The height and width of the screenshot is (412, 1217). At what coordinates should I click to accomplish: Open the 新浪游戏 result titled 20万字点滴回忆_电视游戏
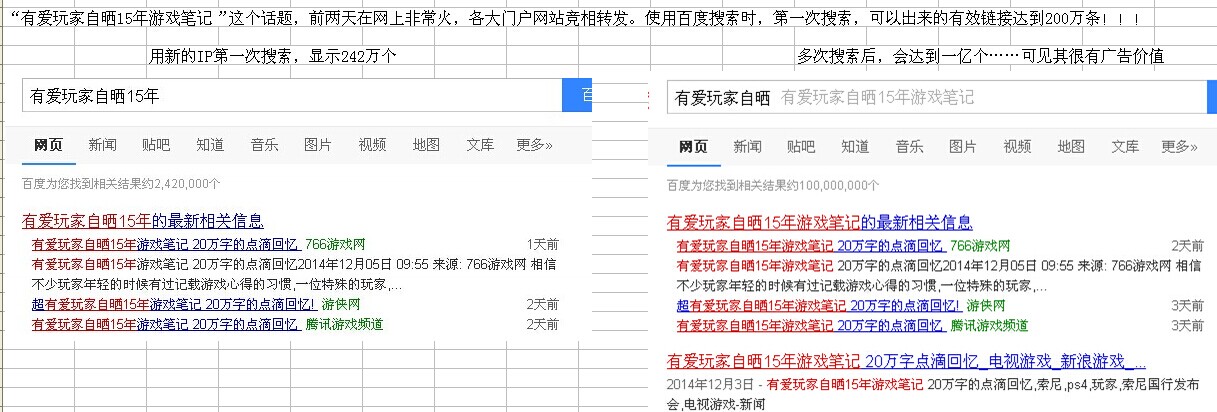(906, 361)
